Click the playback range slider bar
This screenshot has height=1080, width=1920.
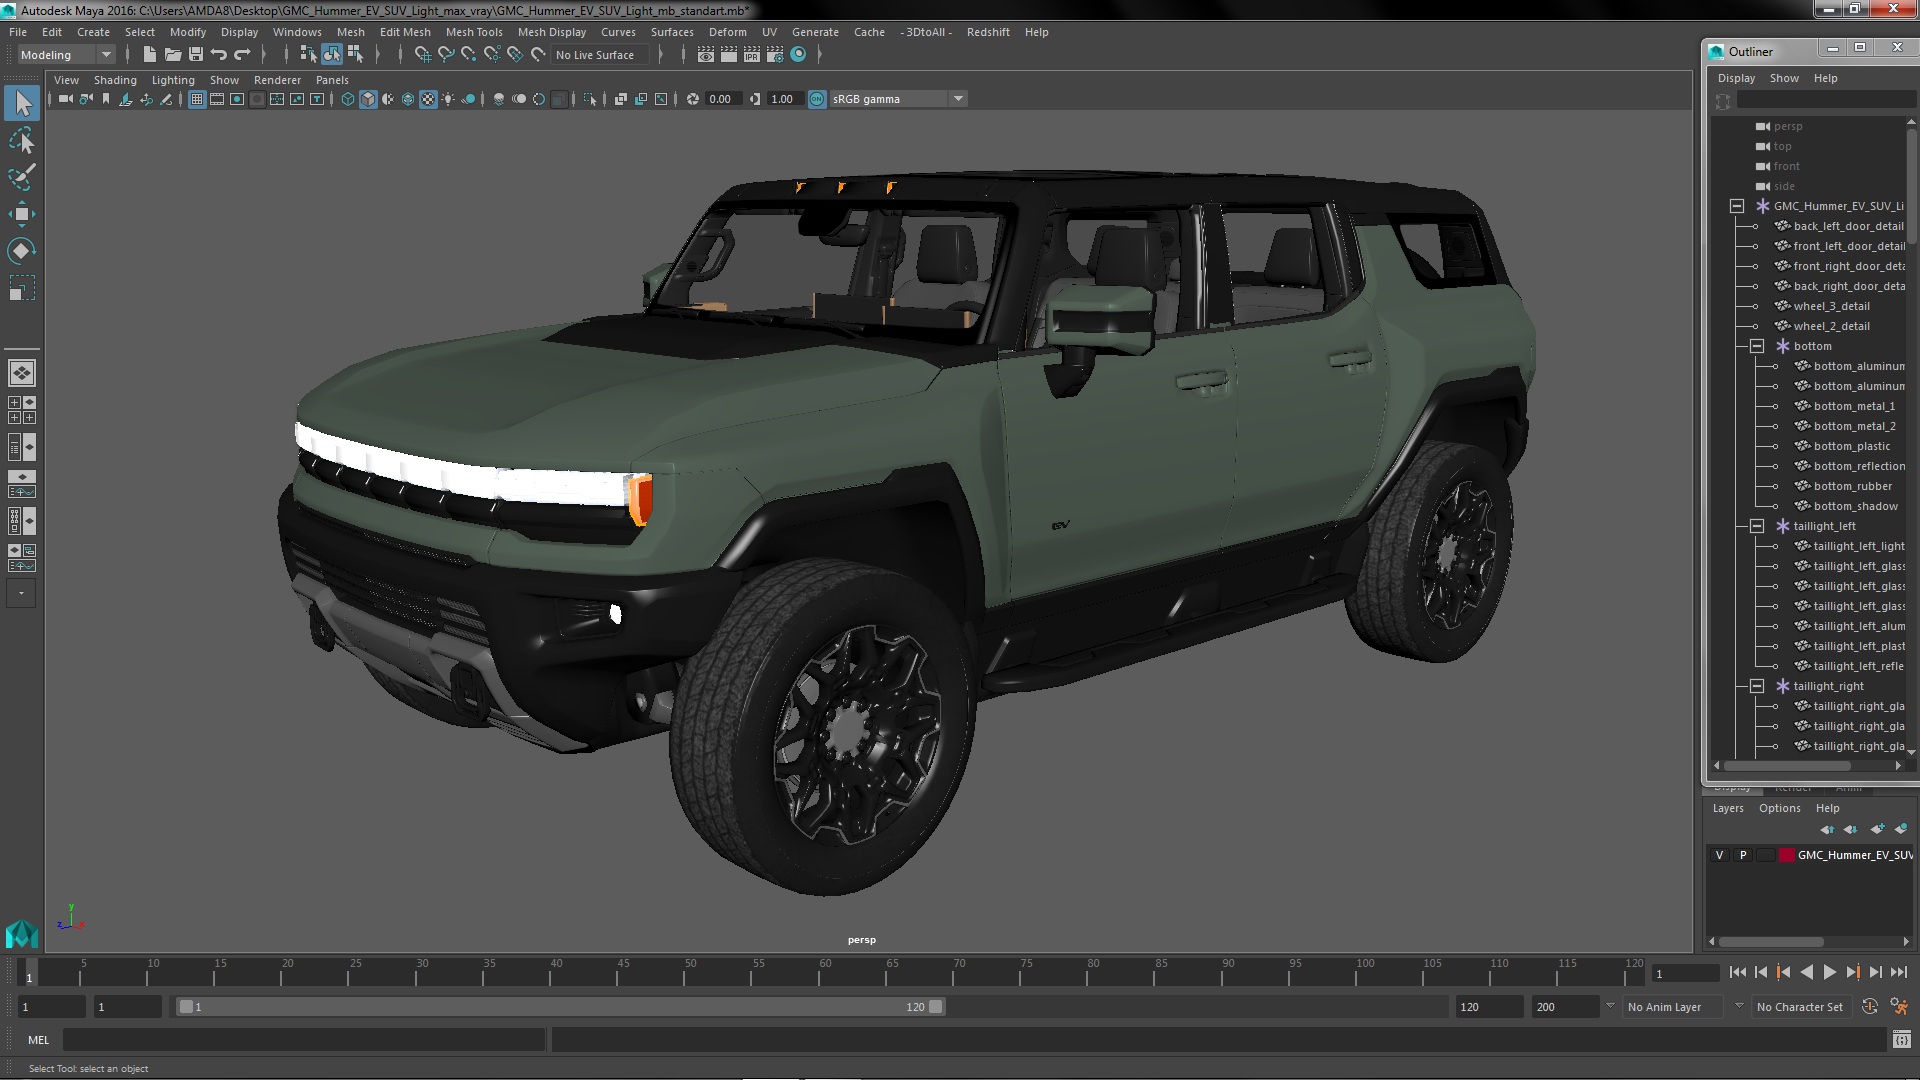coord(560,1007)
